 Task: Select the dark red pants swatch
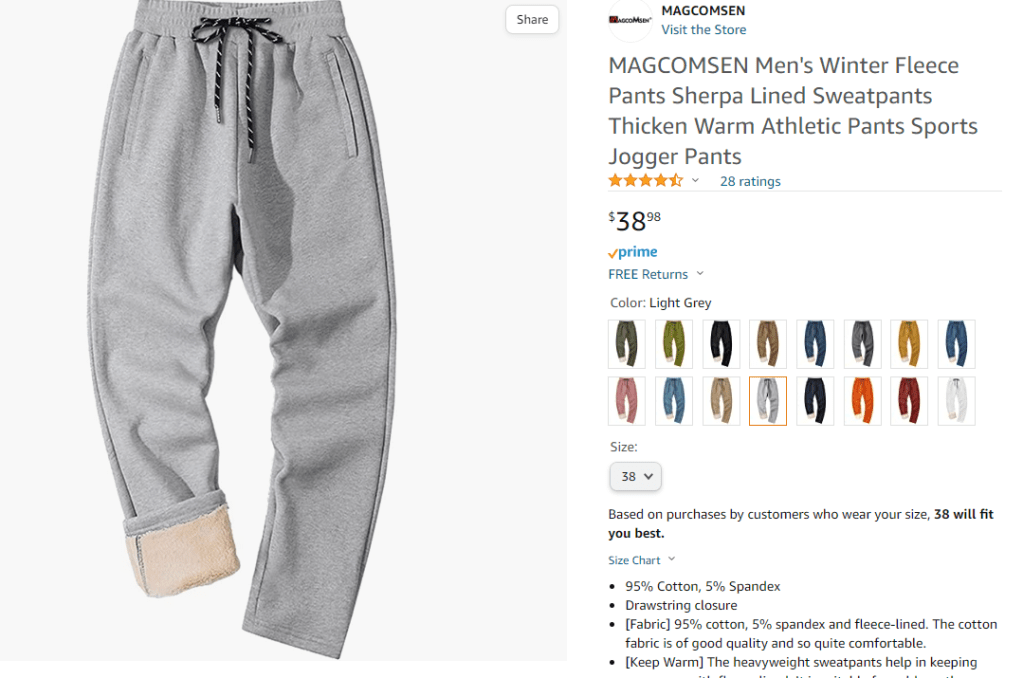click(909, 401)
